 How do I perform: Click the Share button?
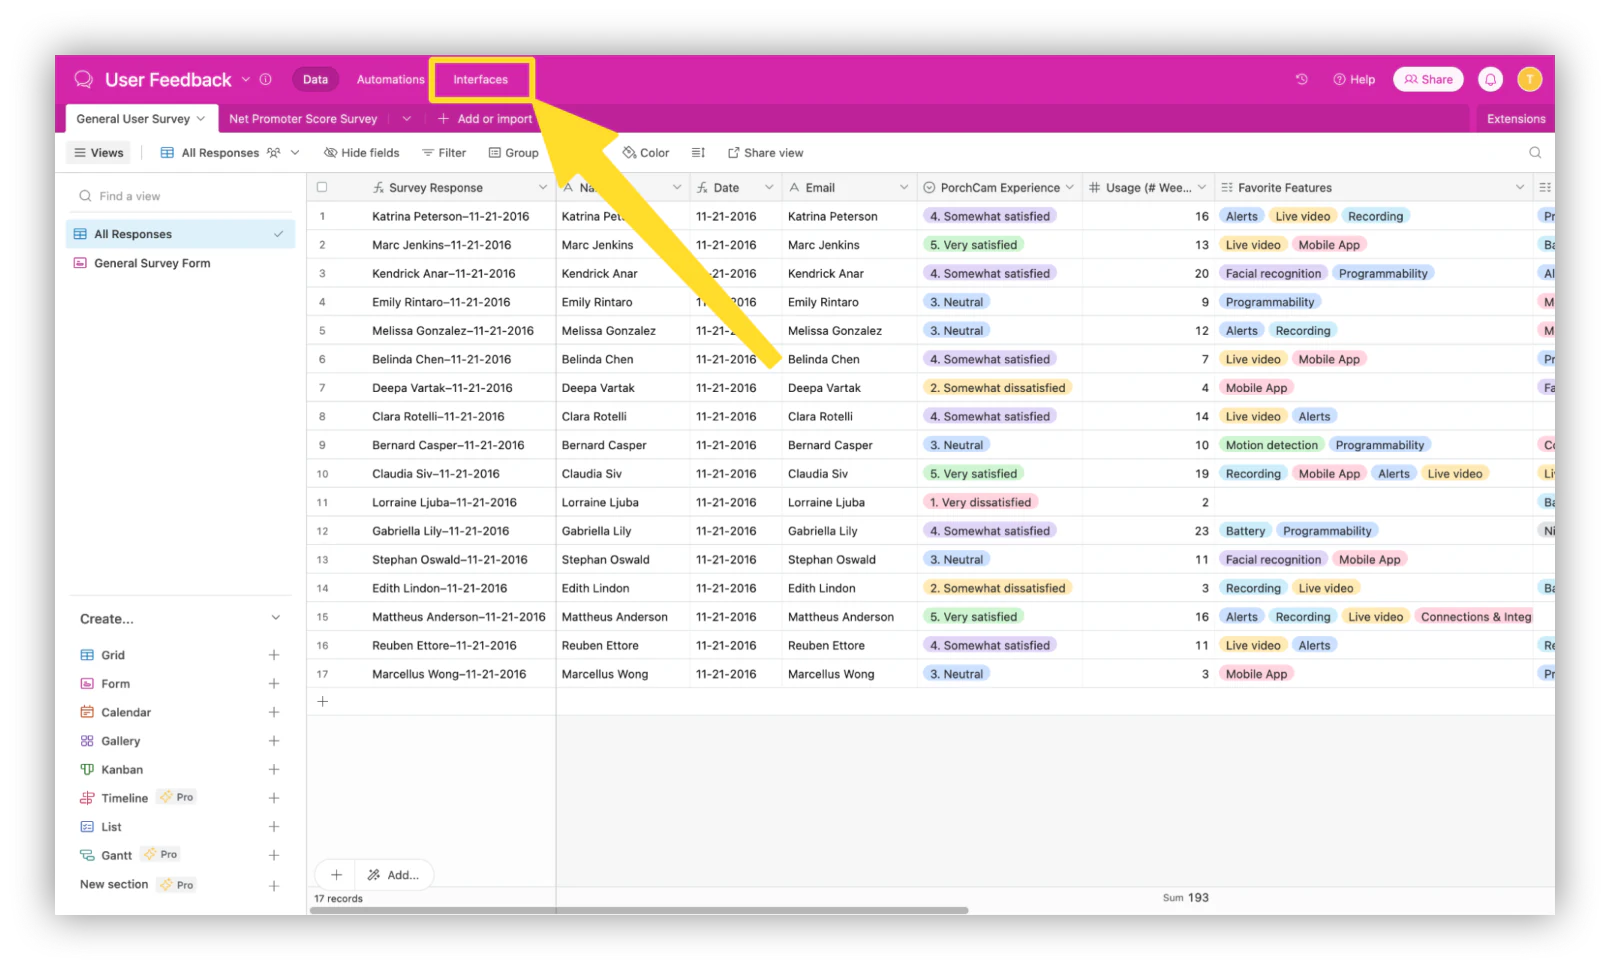click(1428, 79)
